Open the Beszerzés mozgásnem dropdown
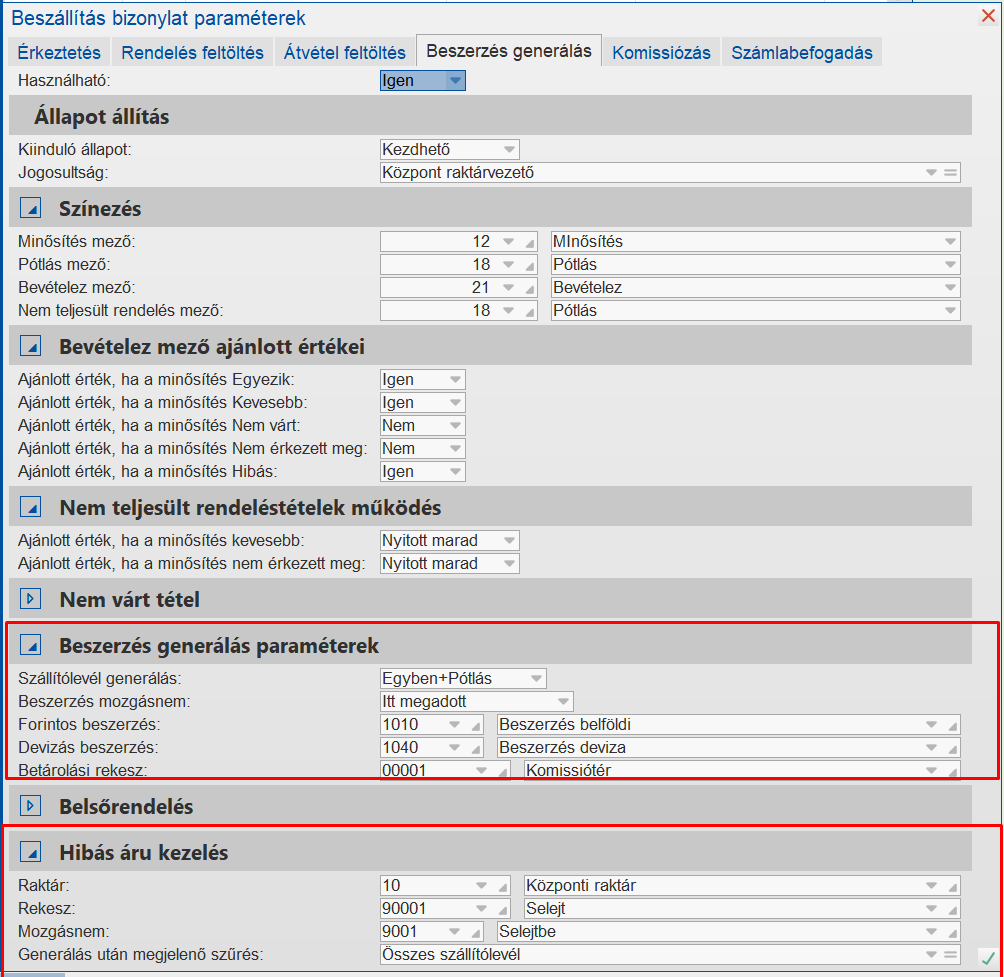 tap(563, 702)
